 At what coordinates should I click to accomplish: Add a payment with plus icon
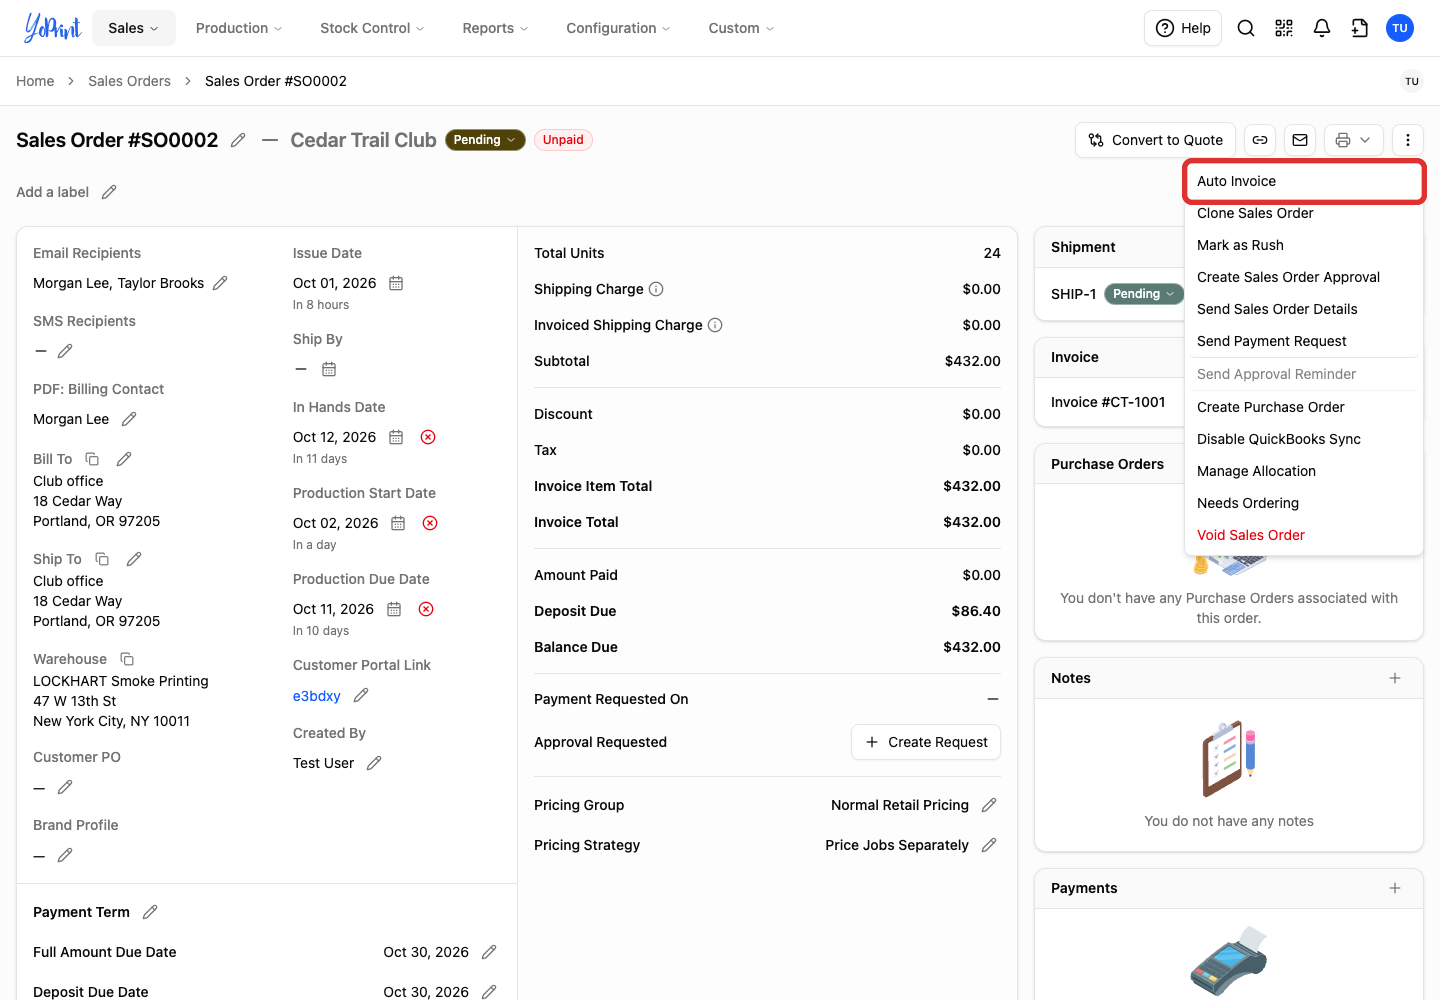(x=1395, y=888)
